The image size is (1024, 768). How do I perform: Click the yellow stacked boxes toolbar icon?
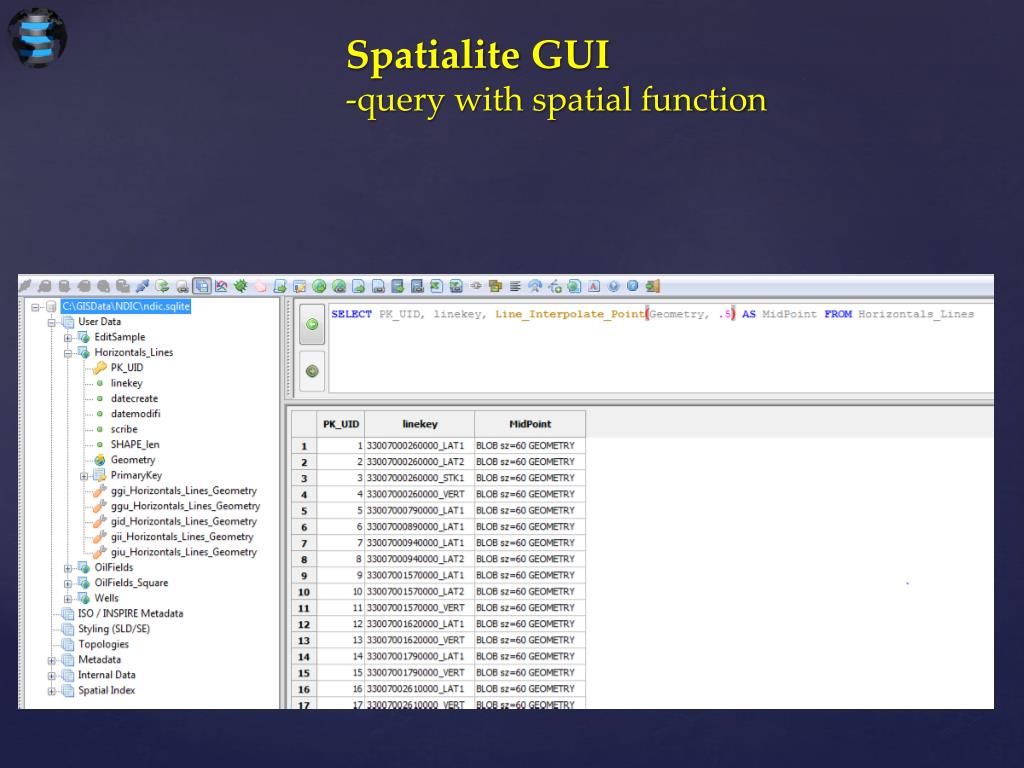click(496, 286)
